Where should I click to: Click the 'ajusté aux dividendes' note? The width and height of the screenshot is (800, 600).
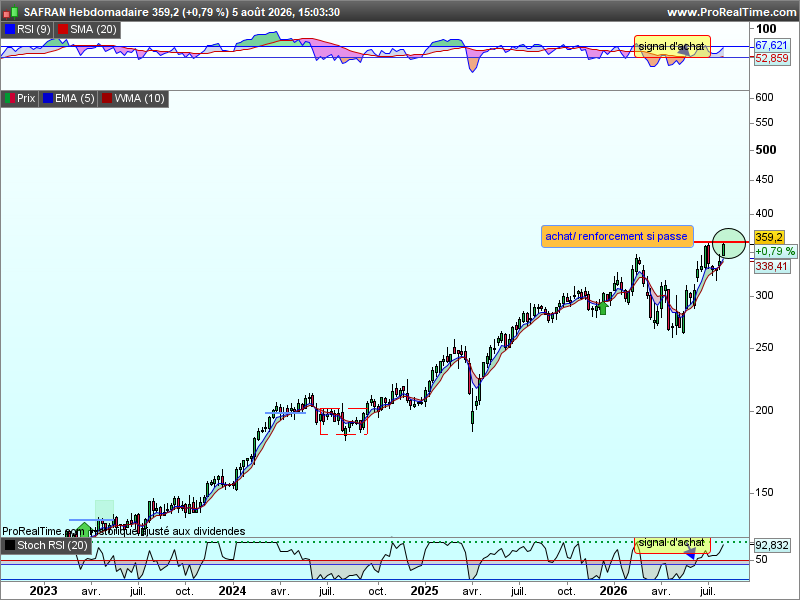[192, 531]
